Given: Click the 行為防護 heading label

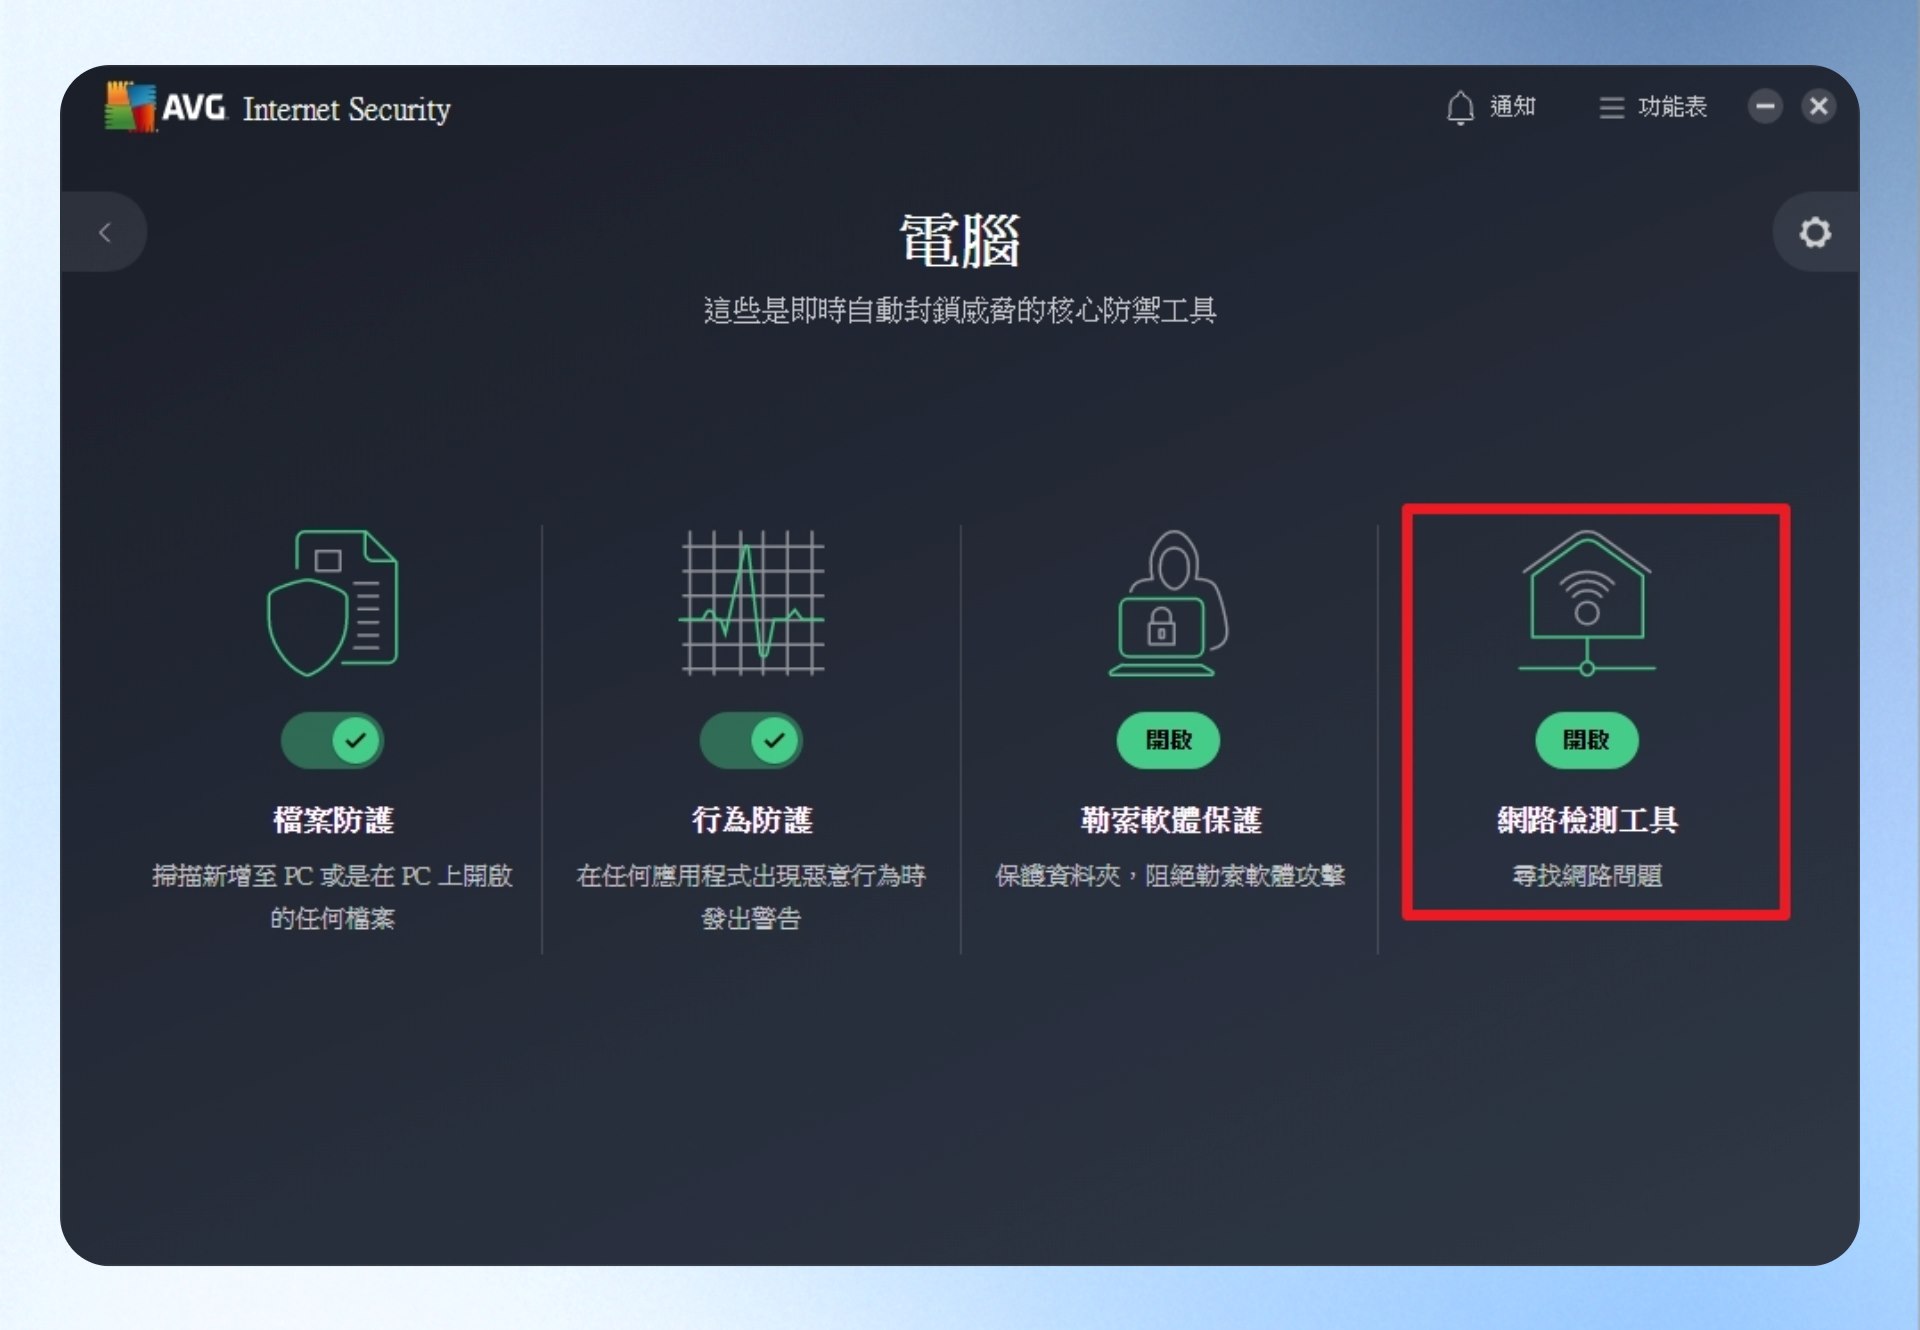Looking at the screenshot, I should [752, 820].
